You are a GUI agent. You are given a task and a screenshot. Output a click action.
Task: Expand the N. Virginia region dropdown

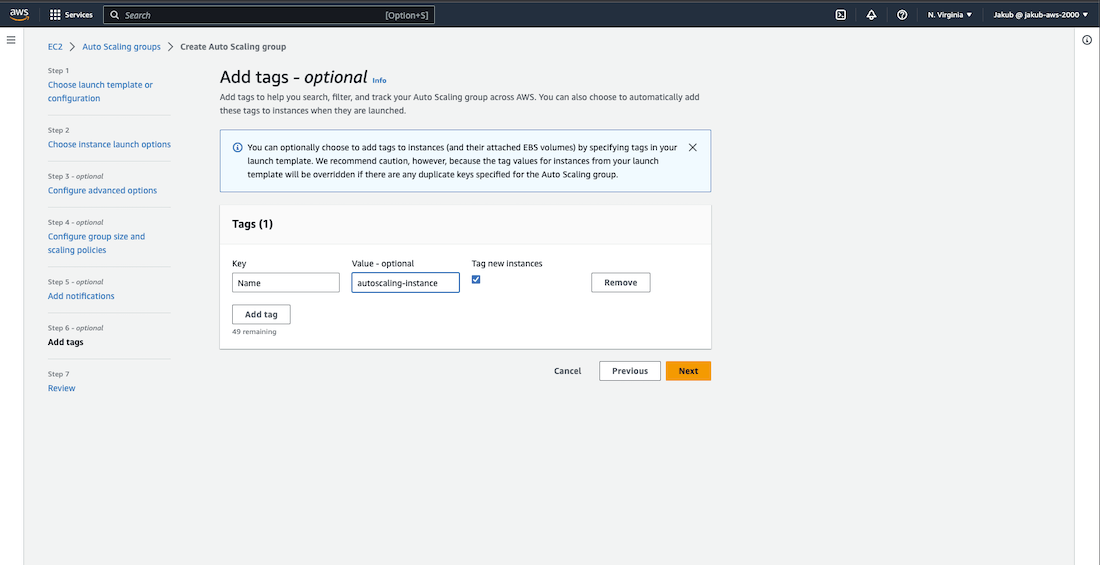949,15
